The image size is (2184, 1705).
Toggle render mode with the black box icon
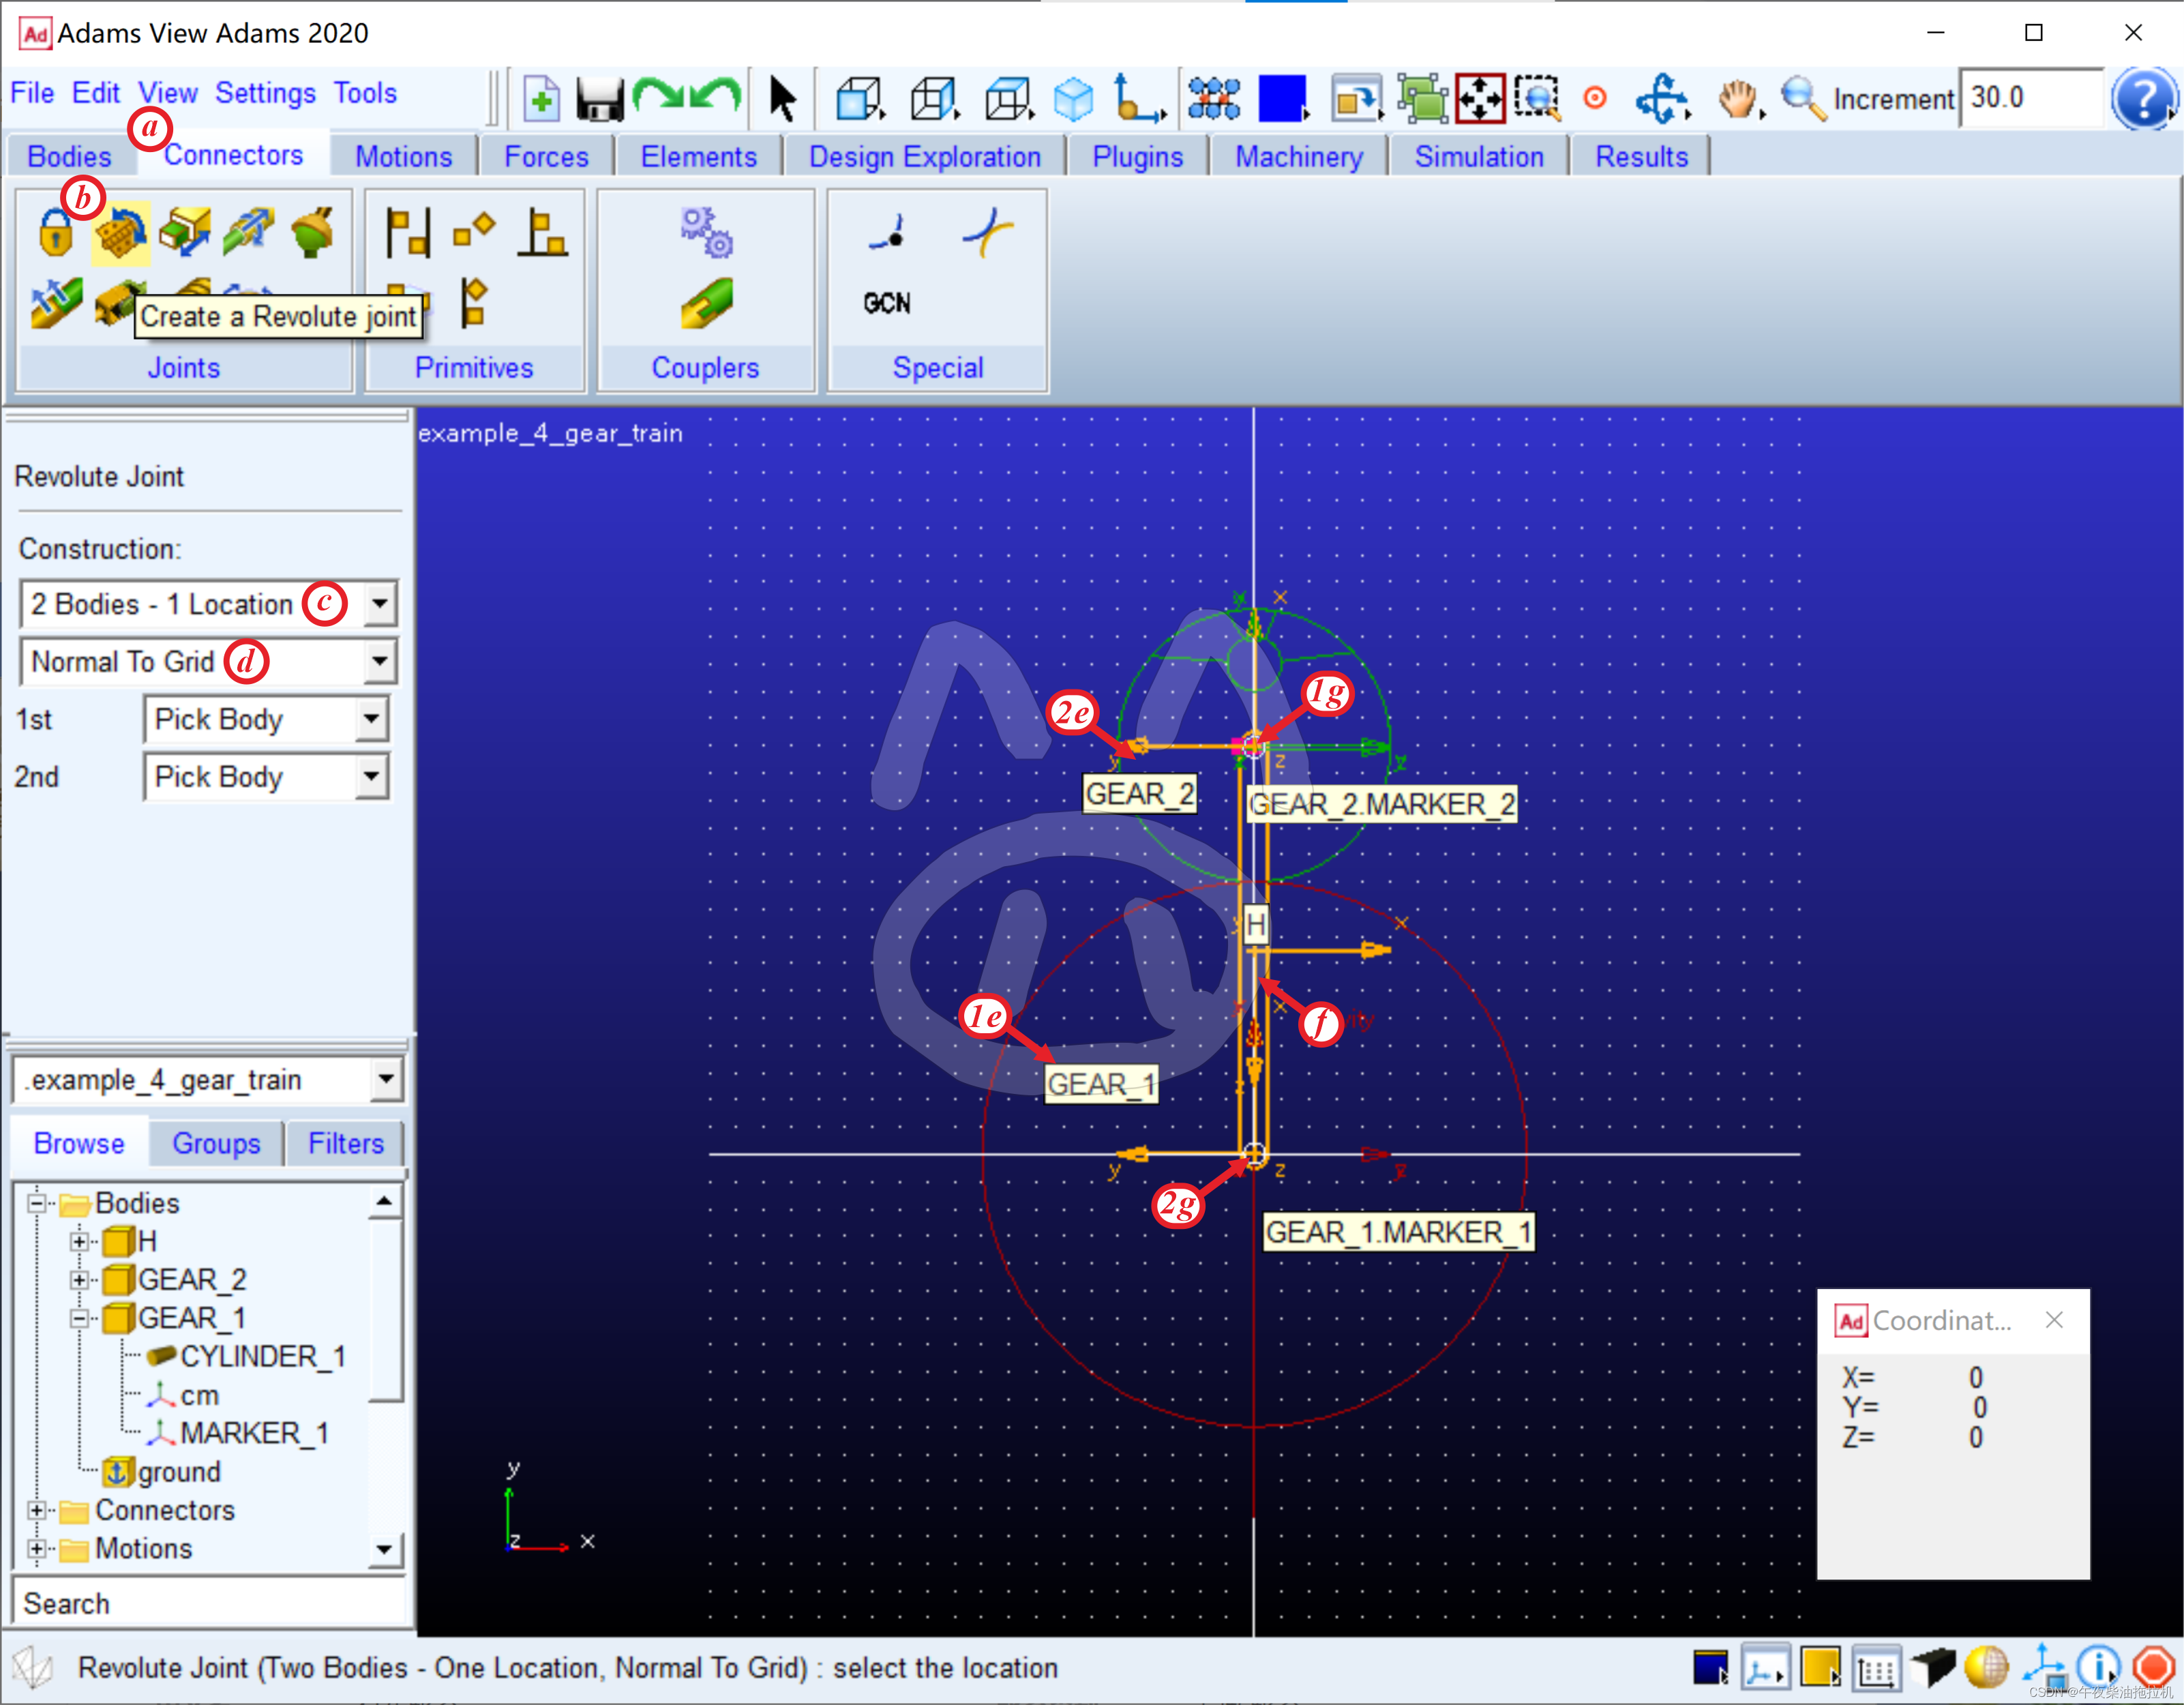tap(1932, 1668)
